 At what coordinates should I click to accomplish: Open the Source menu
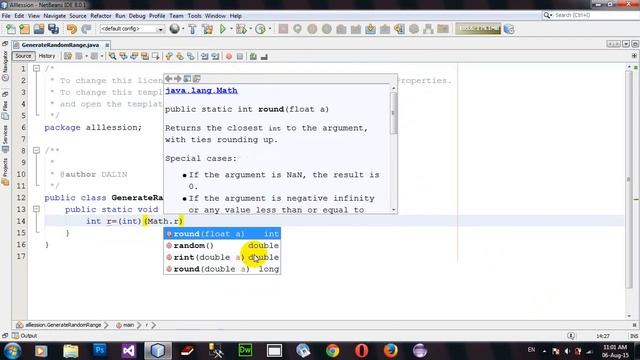click(78, 16)
